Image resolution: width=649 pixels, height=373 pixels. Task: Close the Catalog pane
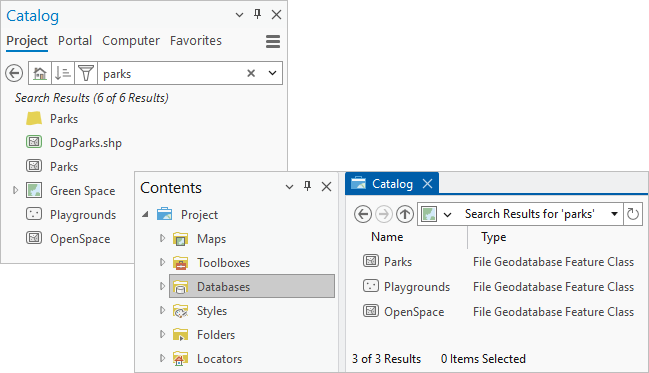pyautogui.click(x=276, y=15)
